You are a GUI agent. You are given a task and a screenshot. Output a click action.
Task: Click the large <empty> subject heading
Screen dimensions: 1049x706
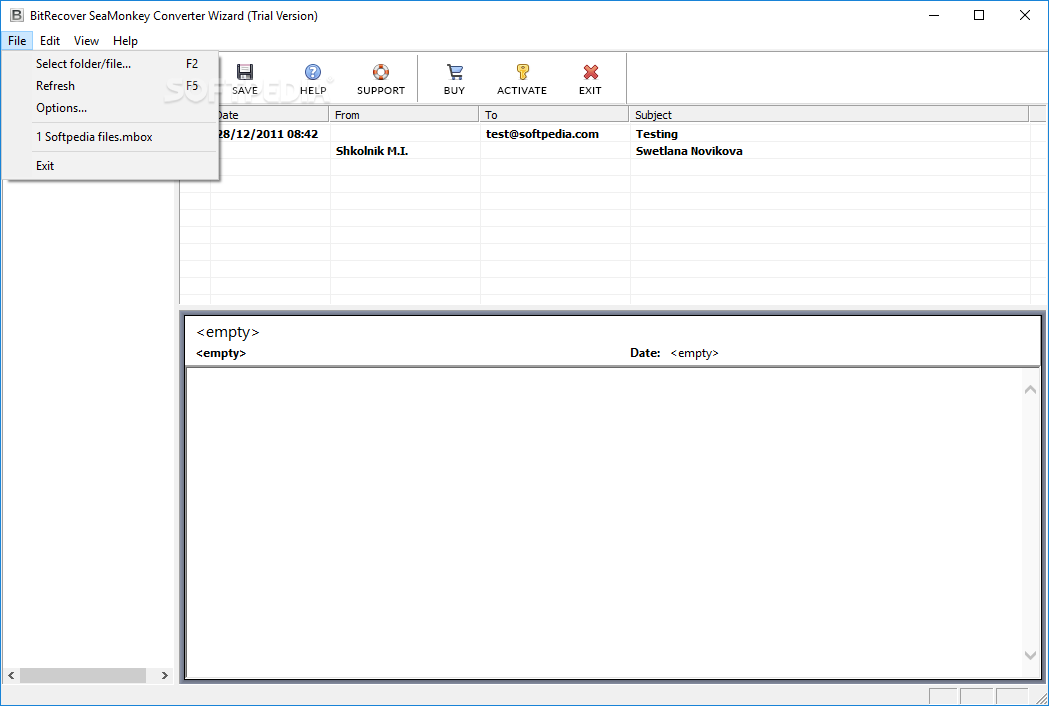[227, 332]
